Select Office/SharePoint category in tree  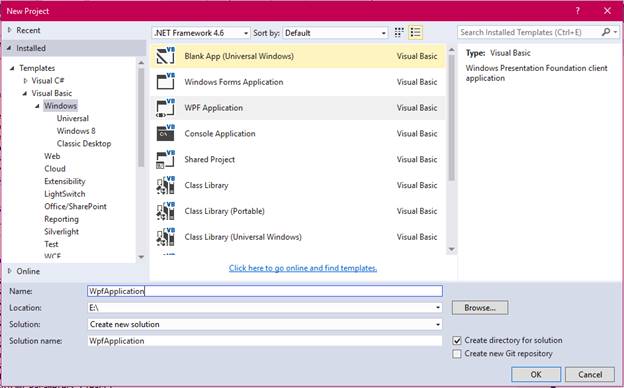(x=76, y=207)
